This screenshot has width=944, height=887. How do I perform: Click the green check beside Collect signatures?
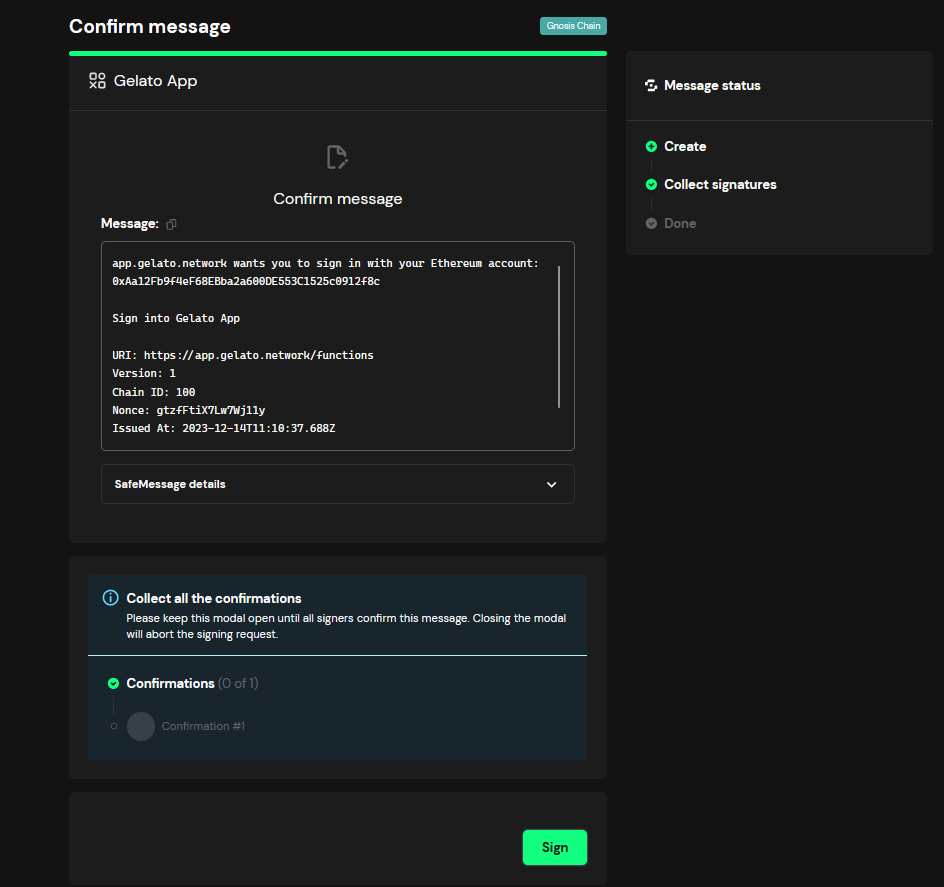pos(651,184)
